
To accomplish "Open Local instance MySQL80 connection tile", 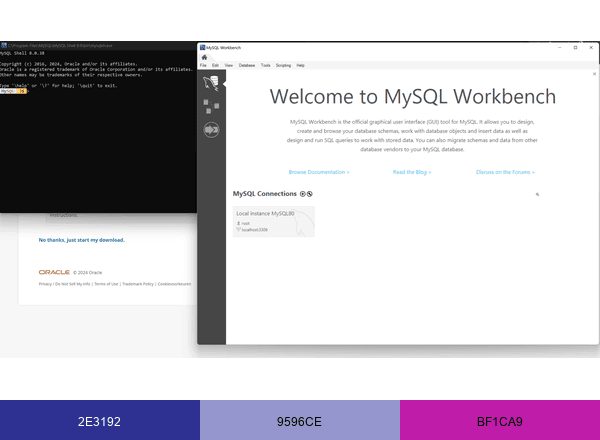I will [x=274, y=222].
